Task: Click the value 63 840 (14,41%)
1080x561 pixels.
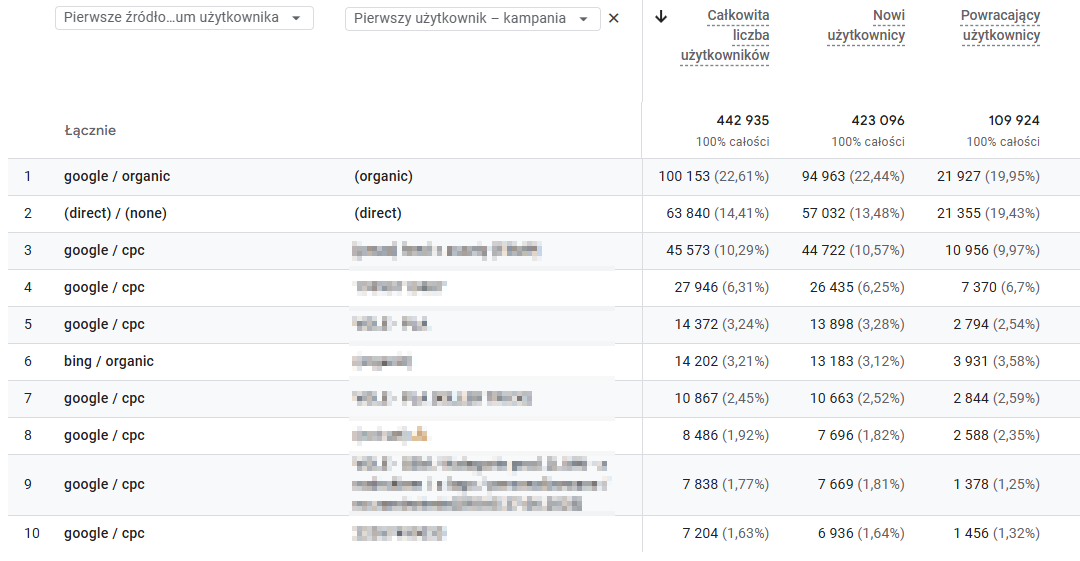Action: pos(718,214)
